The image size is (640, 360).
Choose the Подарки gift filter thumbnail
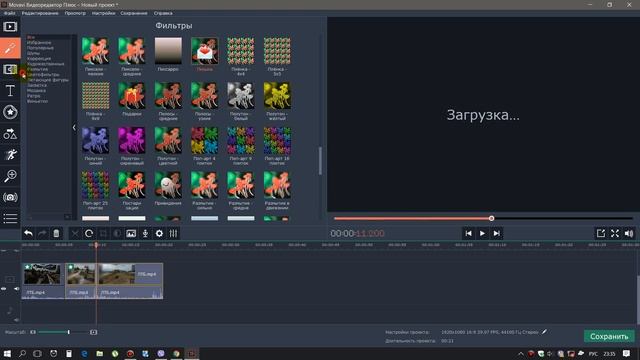tap(132, 96)
